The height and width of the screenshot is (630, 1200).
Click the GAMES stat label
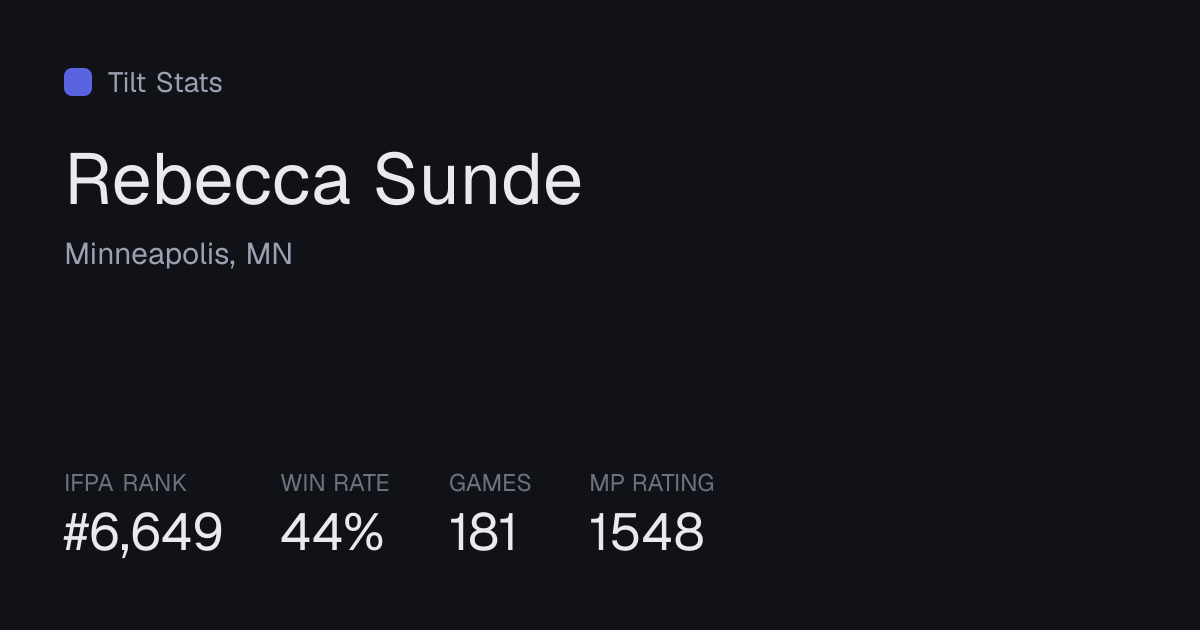[490, 483]
